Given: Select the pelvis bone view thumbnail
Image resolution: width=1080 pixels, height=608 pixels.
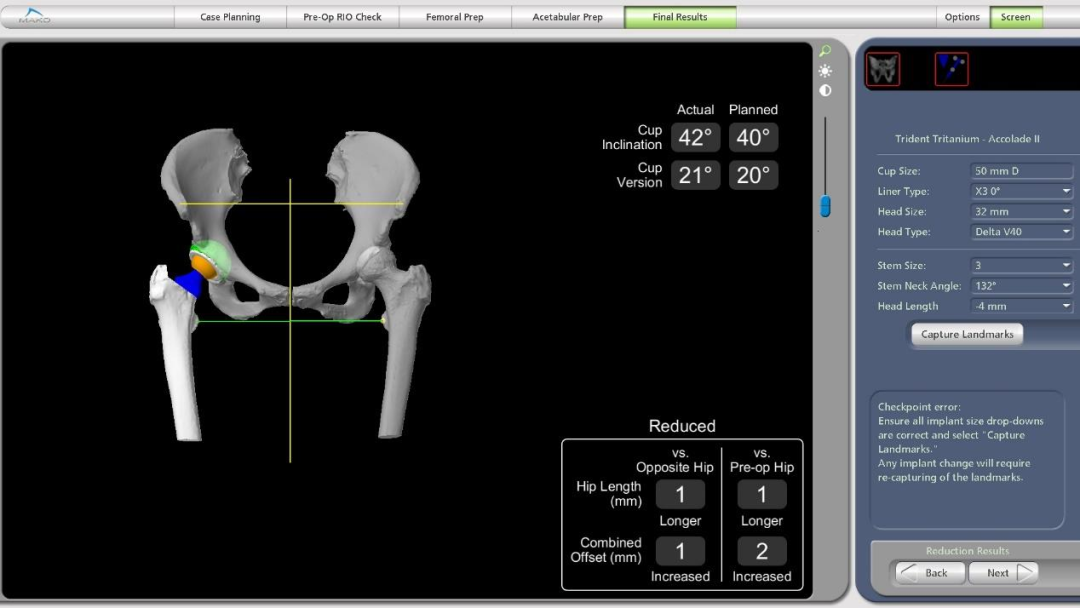Looking at the screenshot, I should click(x=882, y=69).
